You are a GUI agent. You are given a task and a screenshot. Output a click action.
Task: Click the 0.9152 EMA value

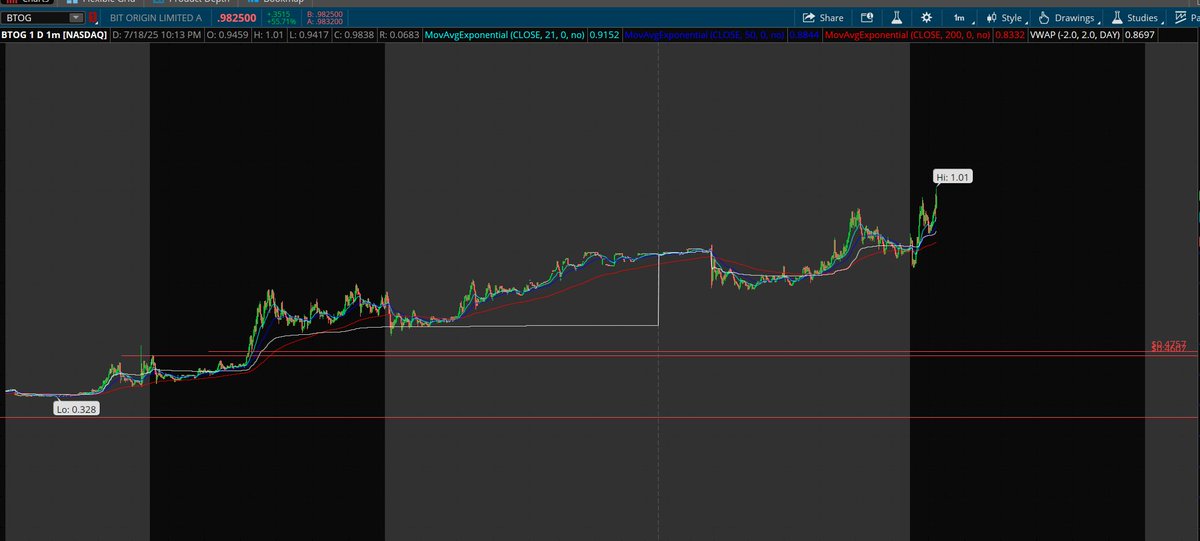(603, 34)
